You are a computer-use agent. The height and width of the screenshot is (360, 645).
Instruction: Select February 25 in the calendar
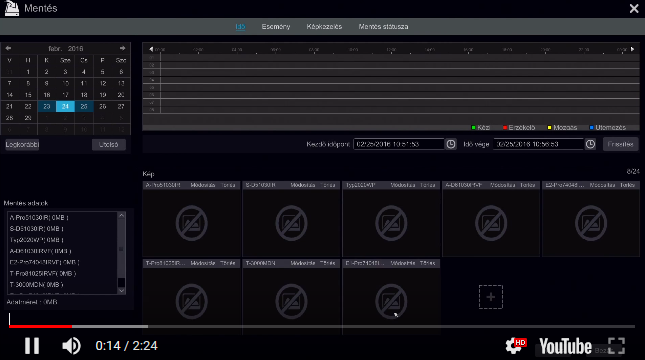click(84, 106)
